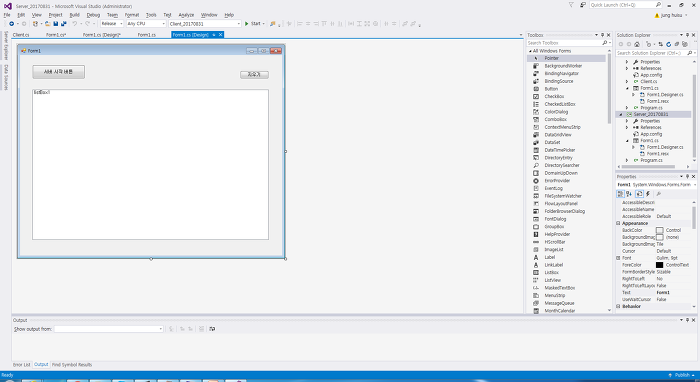The image size is (700, 382).
Task: Toggle the Properties view button in Properties panel
Action: pos(639,194)
